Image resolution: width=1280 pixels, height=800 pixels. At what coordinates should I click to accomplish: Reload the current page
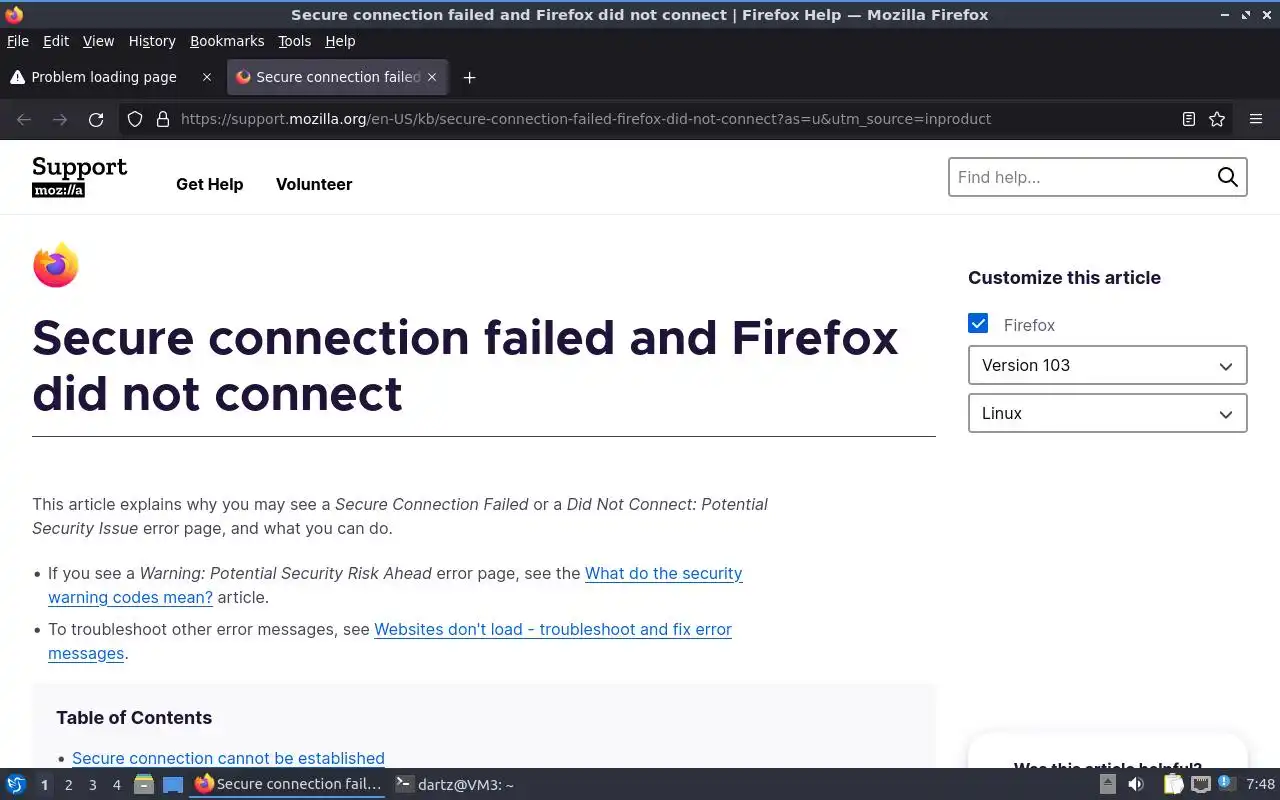96,119
